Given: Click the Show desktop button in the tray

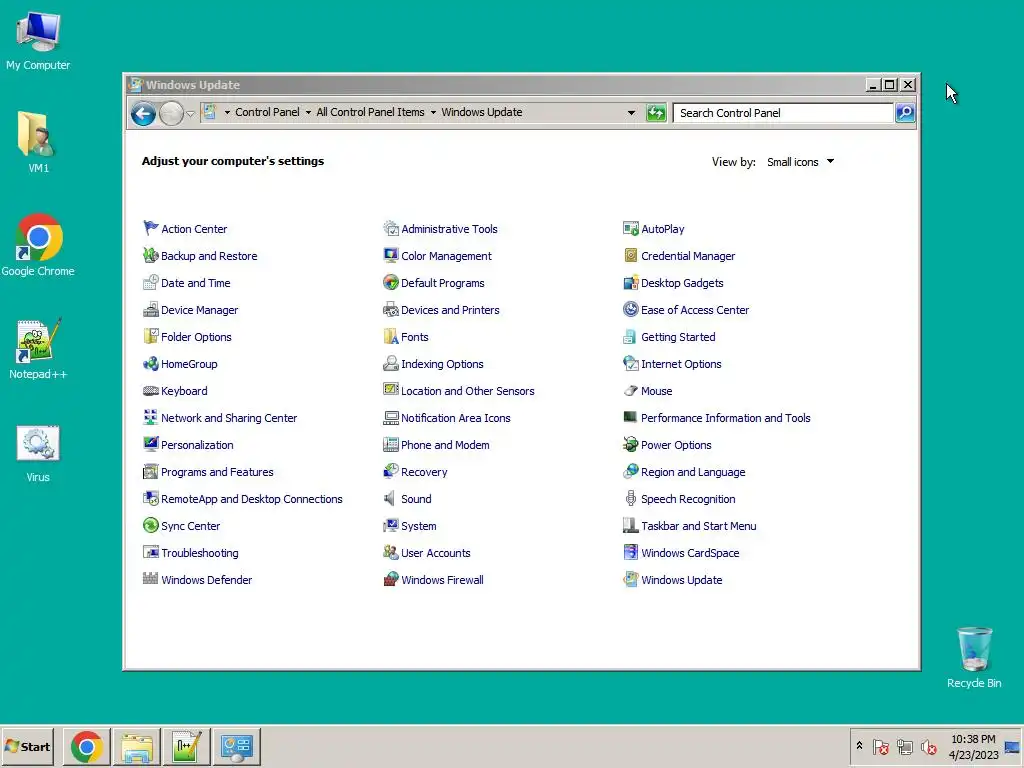Looking at the screenshot, I should [1012, 746].
